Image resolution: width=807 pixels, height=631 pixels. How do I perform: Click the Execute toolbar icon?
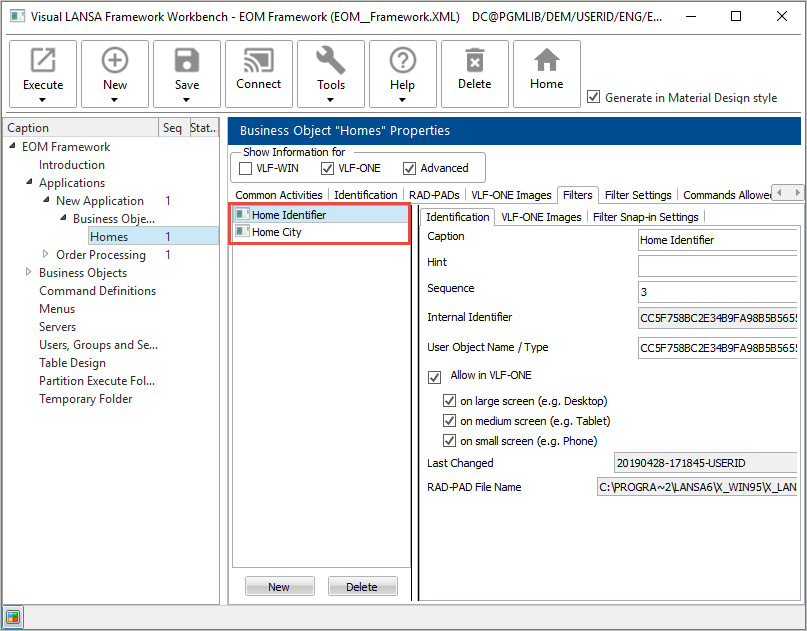pos(43,62)
